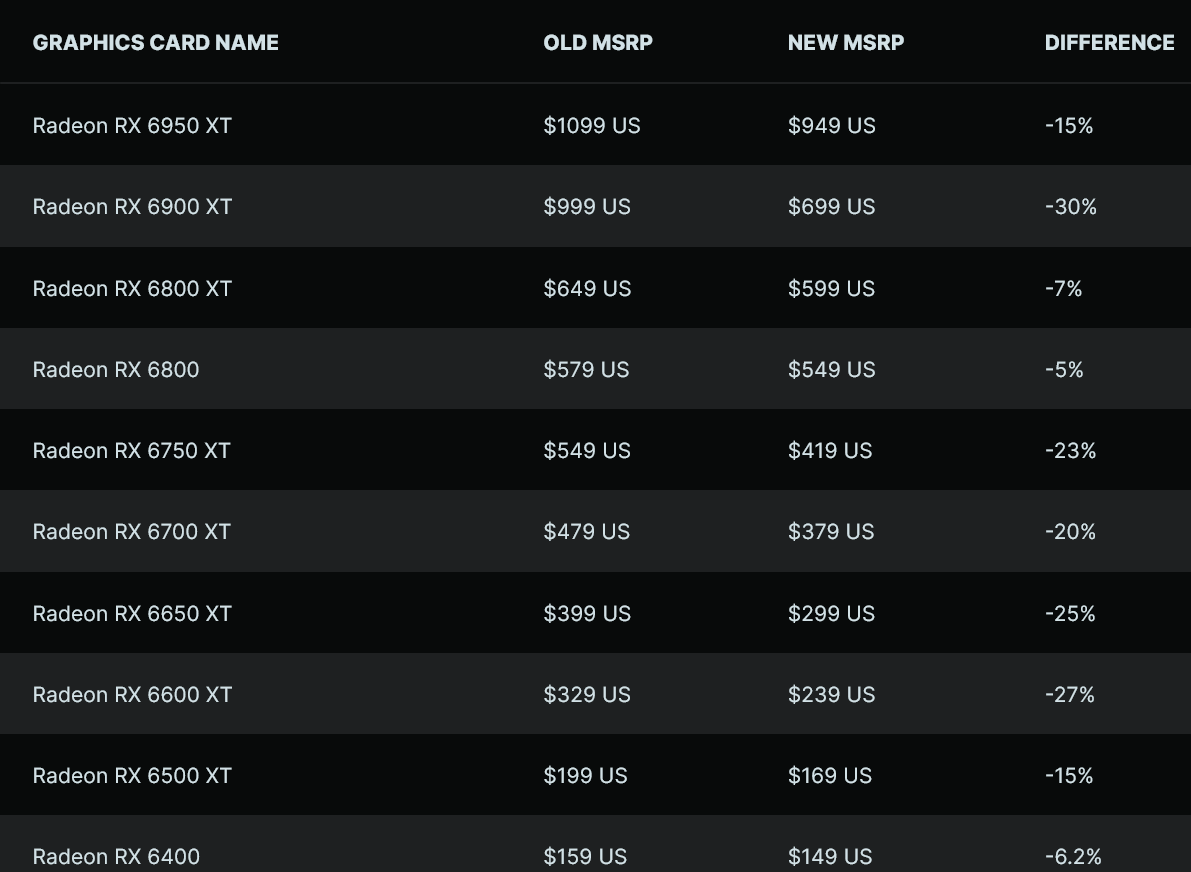Select the Radeon RX 6600 XT cell
Image resolution: width=1191 pixels, height=872 pixels.
coord(132,695)
